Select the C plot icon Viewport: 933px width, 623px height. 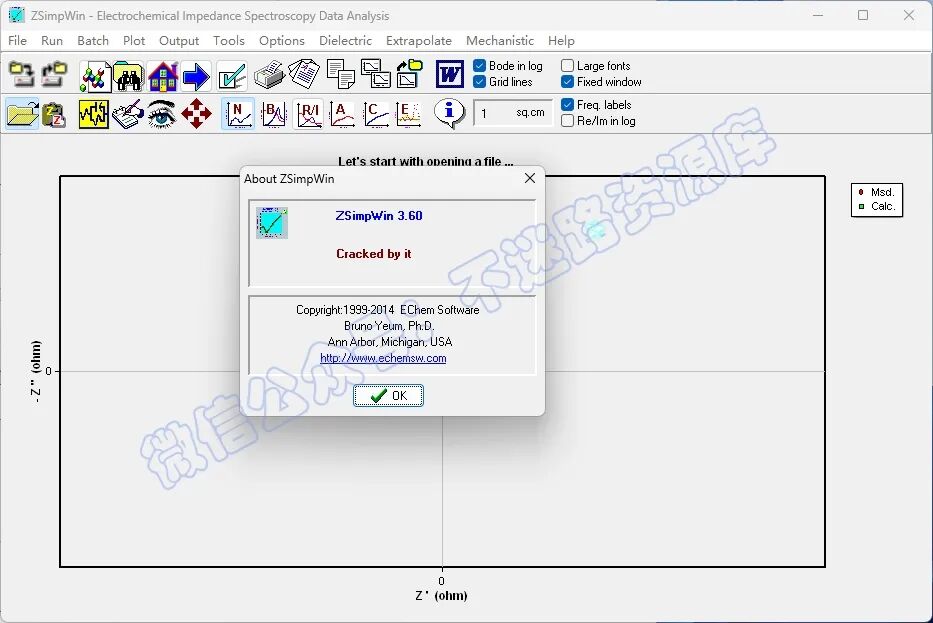click(375, 114)
